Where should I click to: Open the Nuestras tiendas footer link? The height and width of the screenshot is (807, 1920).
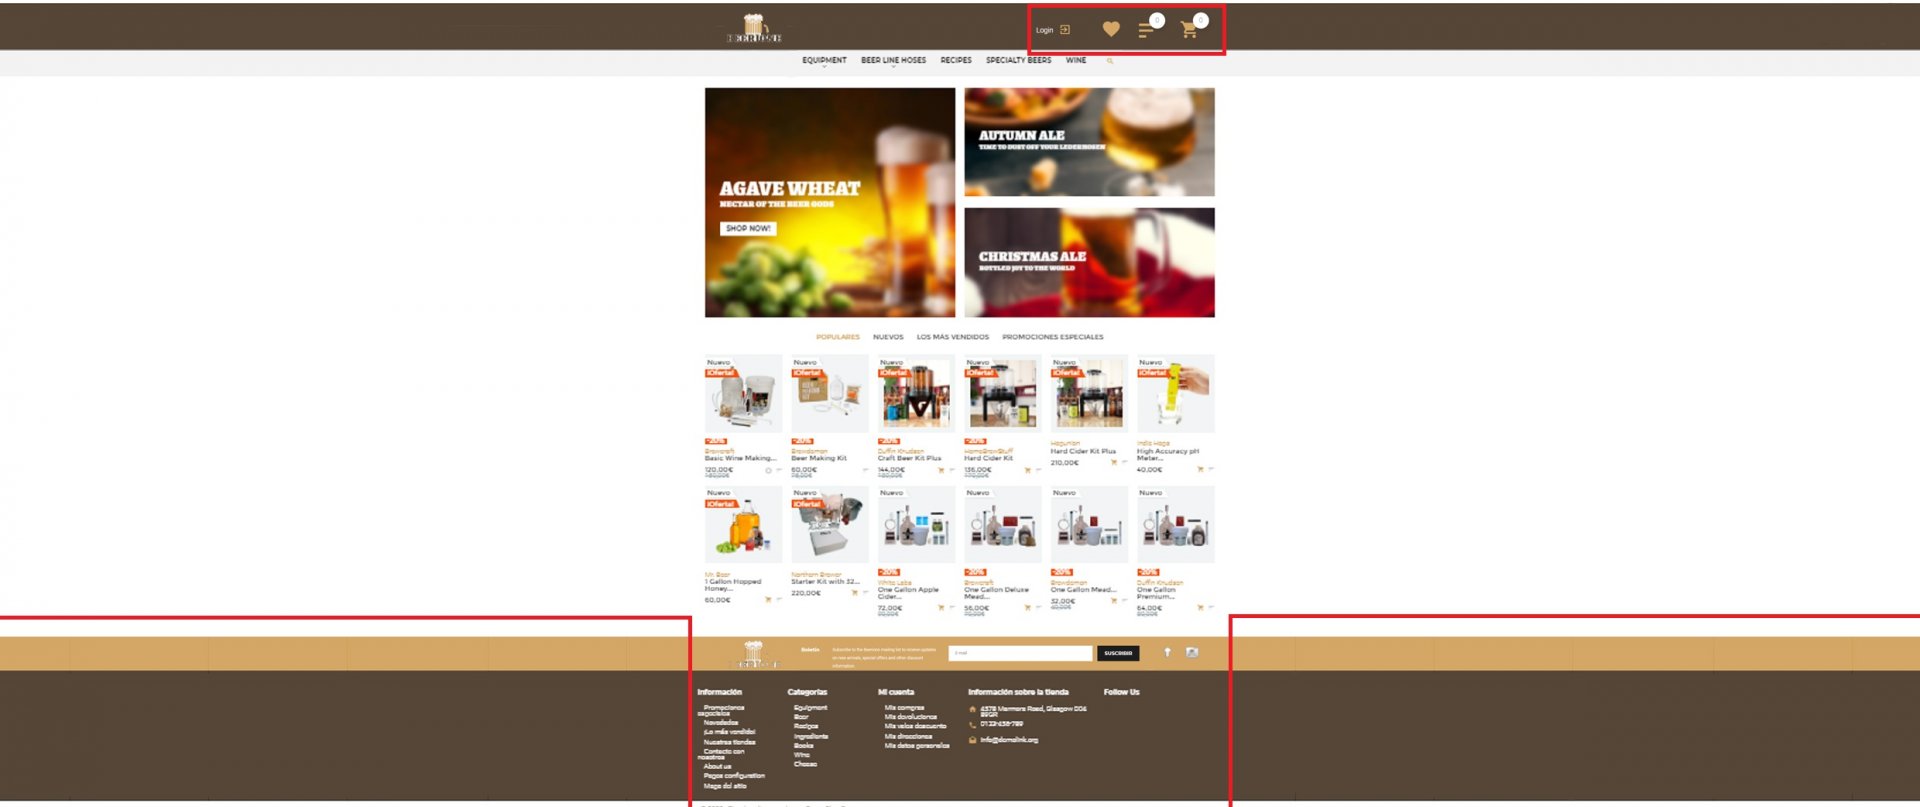(x=729, y=742)
